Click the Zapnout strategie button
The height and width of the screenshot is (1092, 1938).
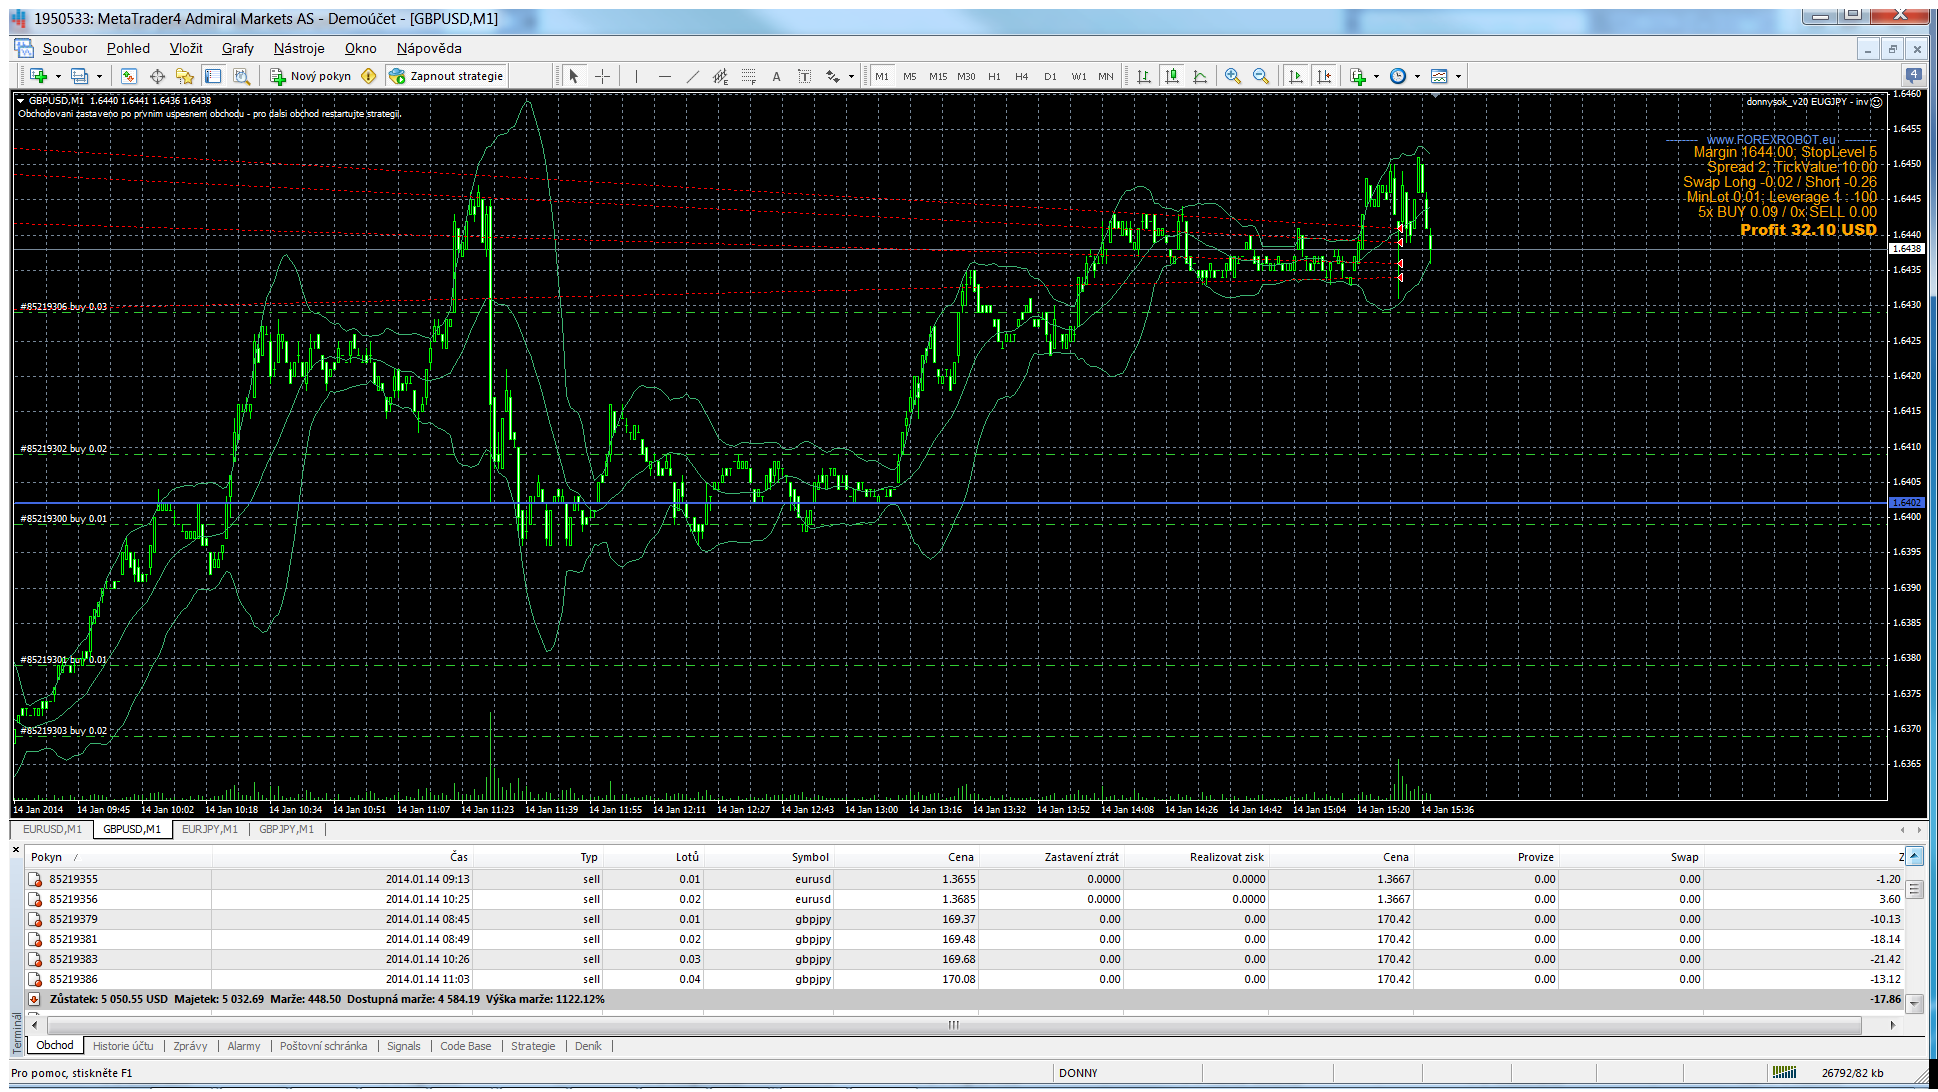(x=446, y=76)
